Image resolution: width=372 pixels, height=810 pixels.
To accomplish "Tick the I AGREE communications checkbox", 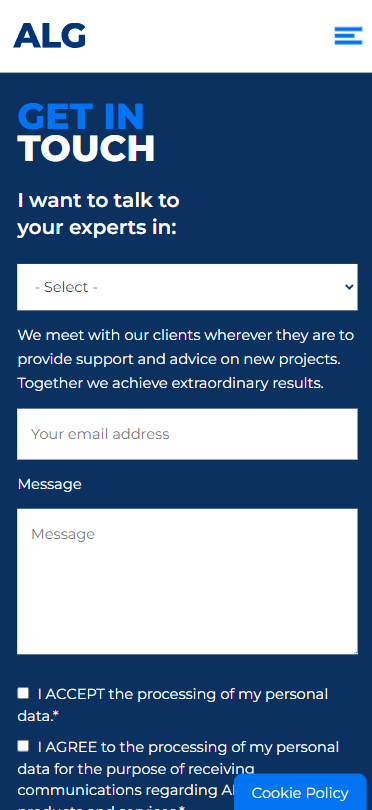I will 23,745.
